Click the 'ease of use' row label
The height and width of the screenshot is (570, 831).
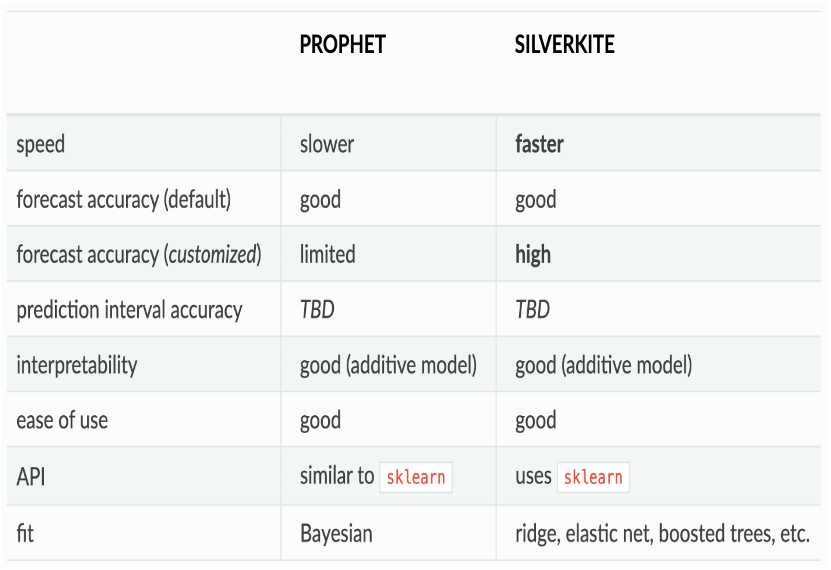62,420
